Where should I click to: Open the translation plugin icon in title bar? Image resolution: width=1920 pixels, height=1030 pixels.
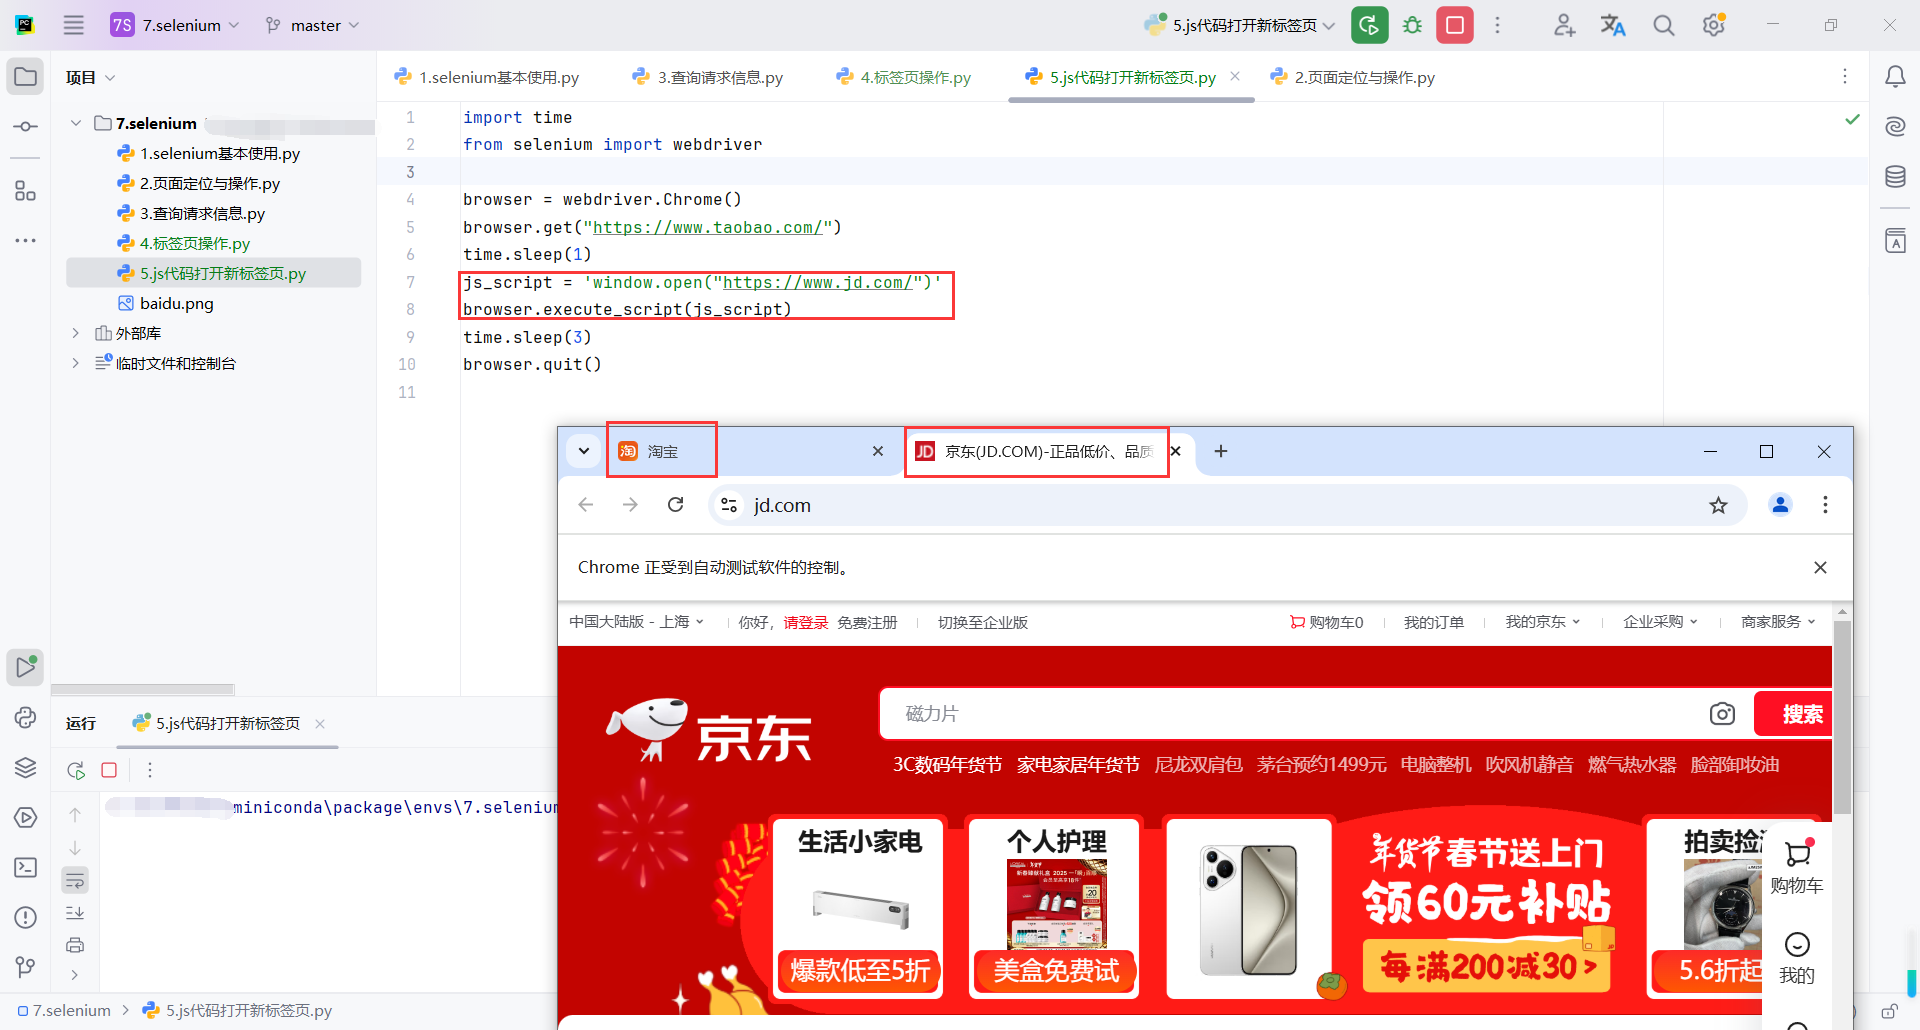(x=1613, y=25)
